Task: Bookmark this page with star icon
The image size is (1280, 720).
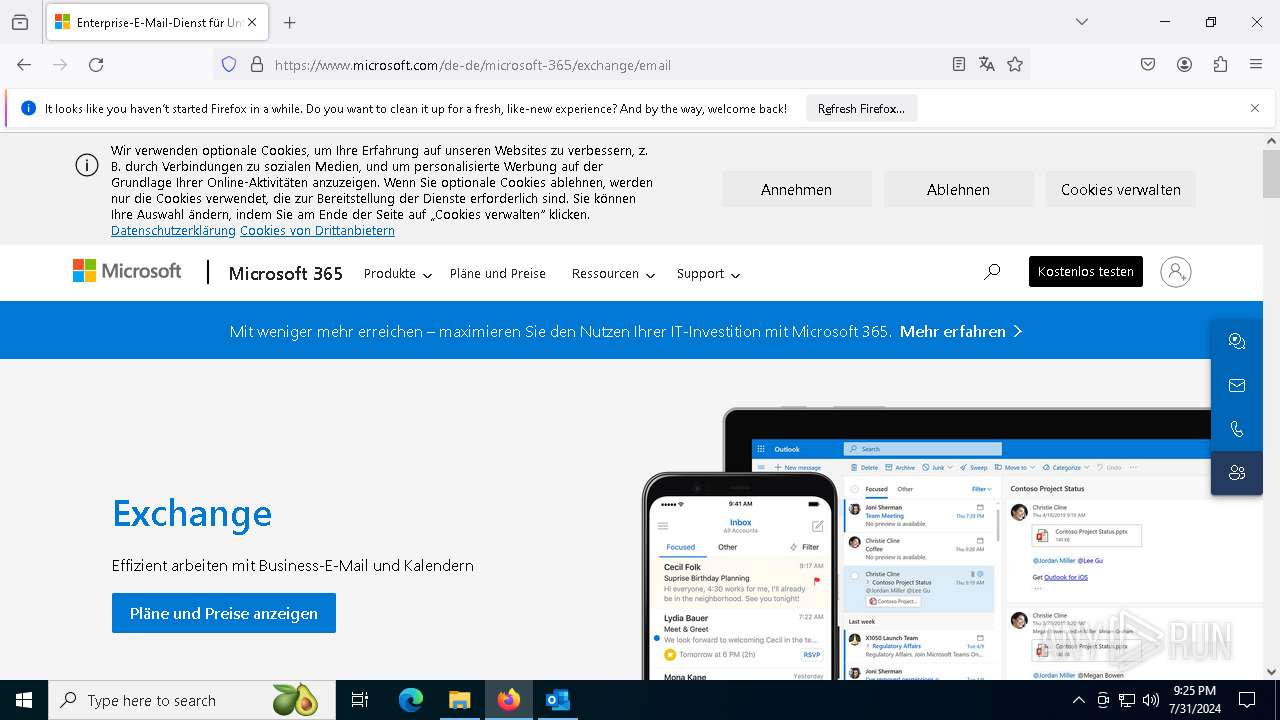Action: click(1015, 64)
